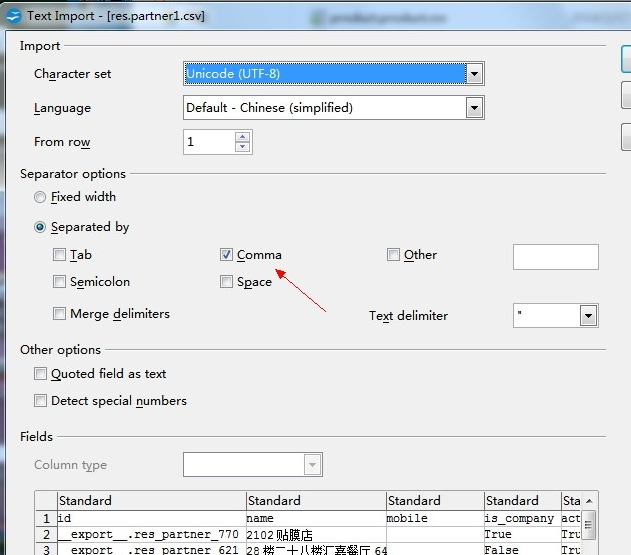Enable Merge delimiters option
The image size is (631, 555).
coord(60,315)
